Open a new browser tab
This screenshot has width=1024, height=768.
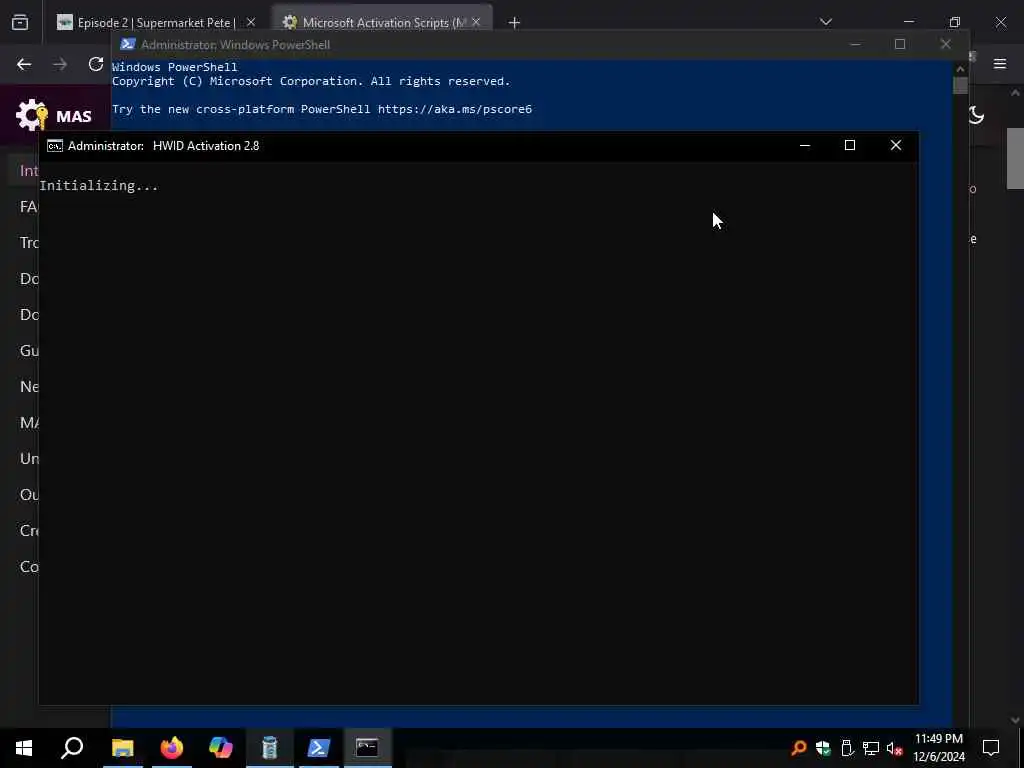(x=514, y=23)
